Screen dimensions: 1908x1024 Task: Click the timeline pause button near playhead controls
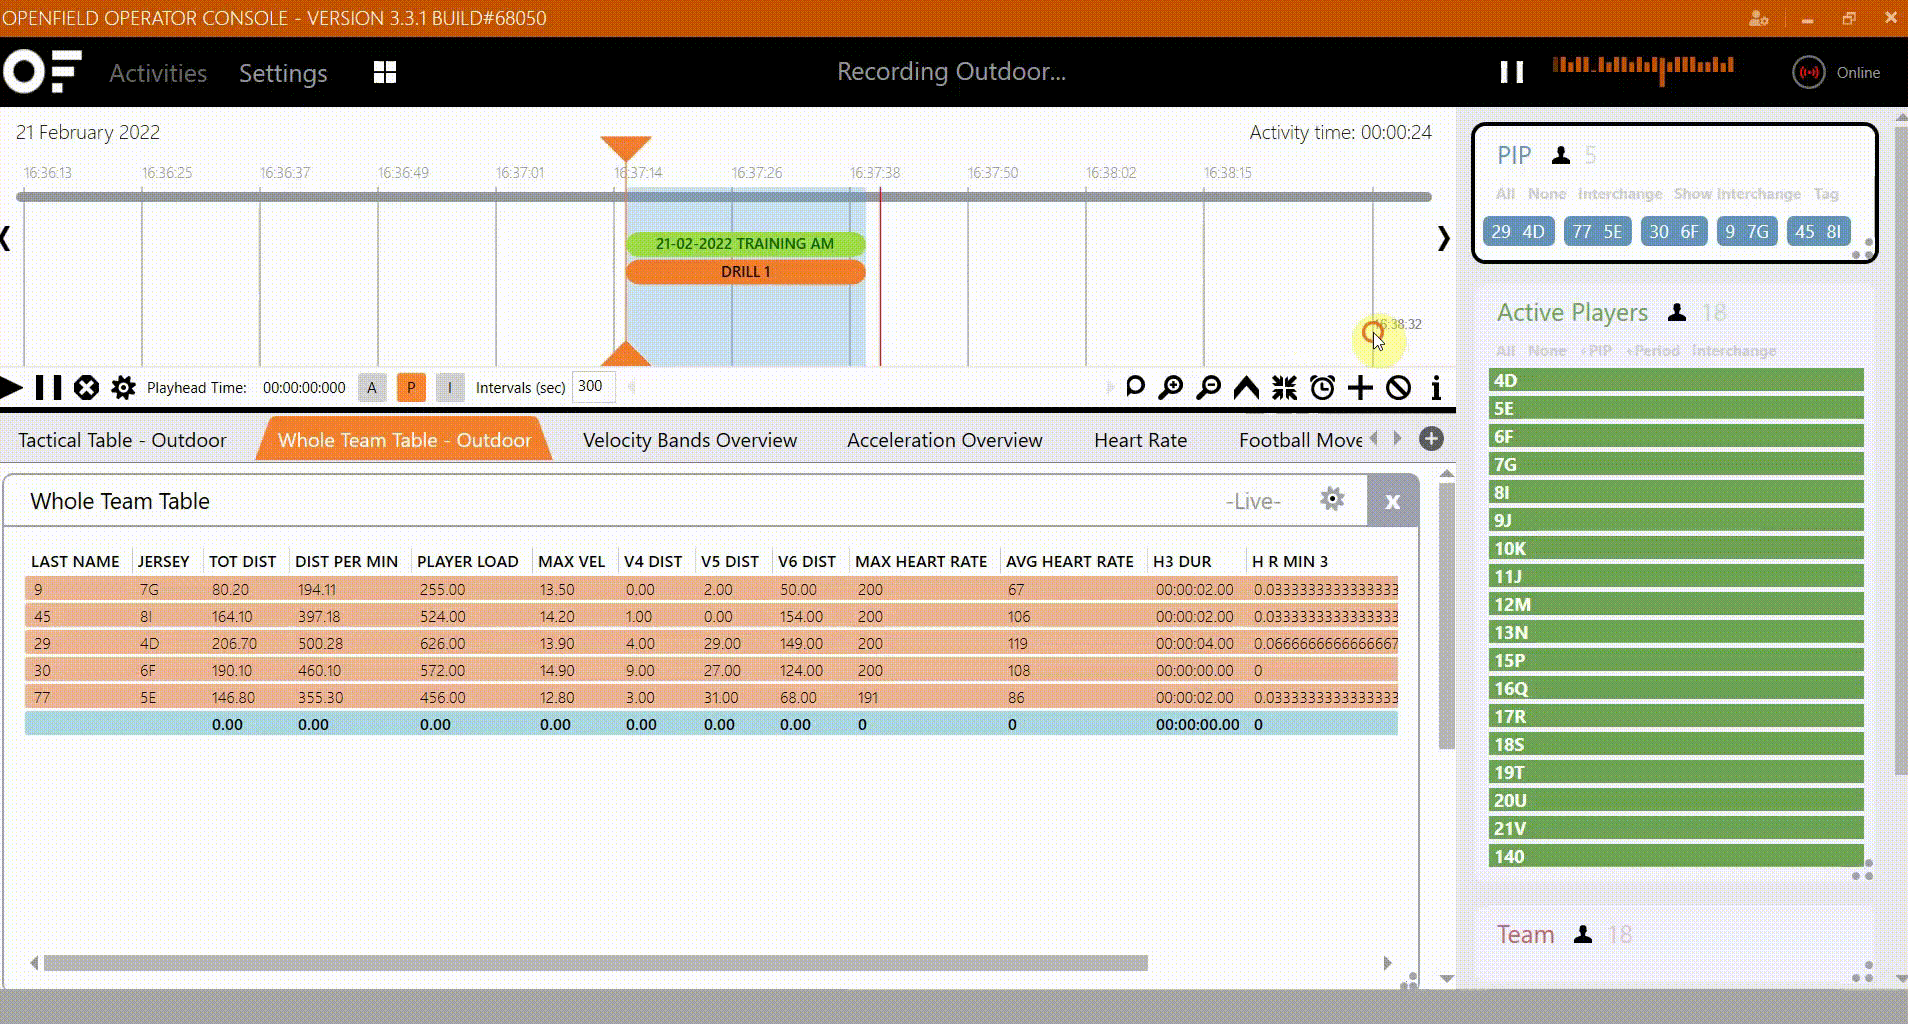[48, 387]
